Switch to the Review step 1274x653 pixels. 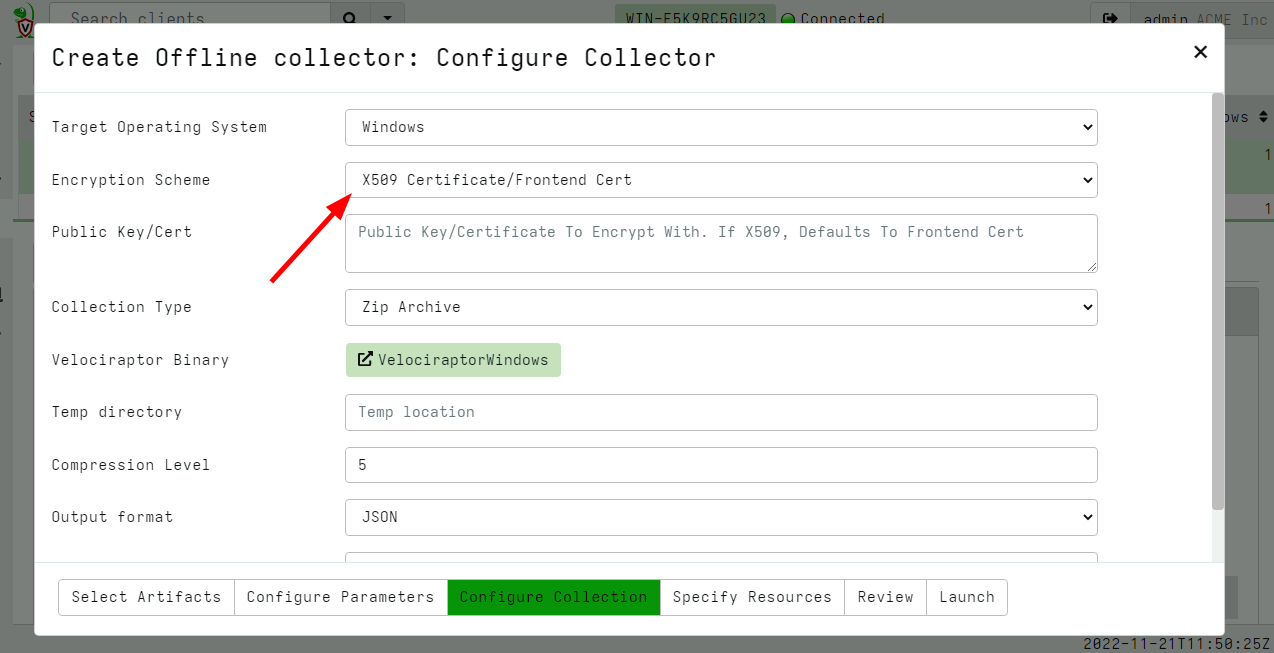pos(885,597)
